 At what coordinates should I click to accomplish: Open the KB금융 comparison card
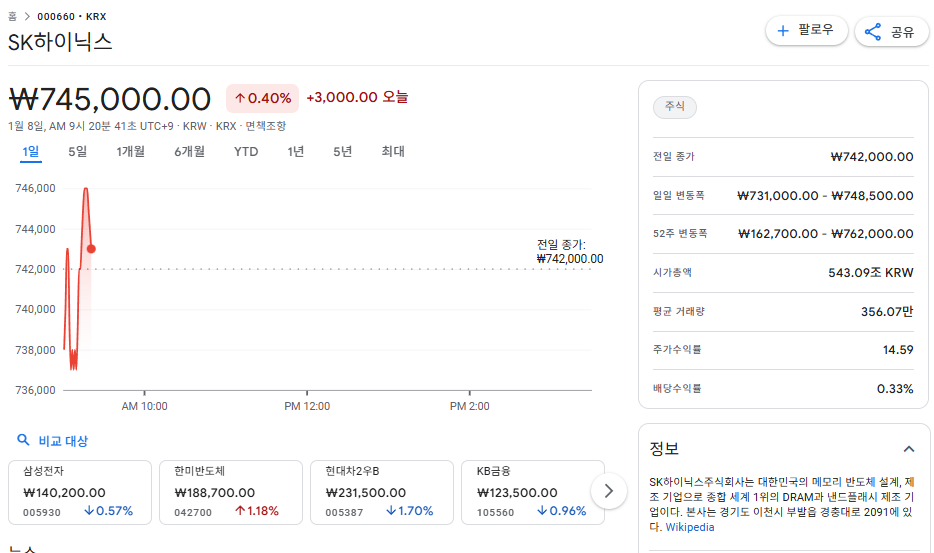pyautogui.click(x=533, y=492)
